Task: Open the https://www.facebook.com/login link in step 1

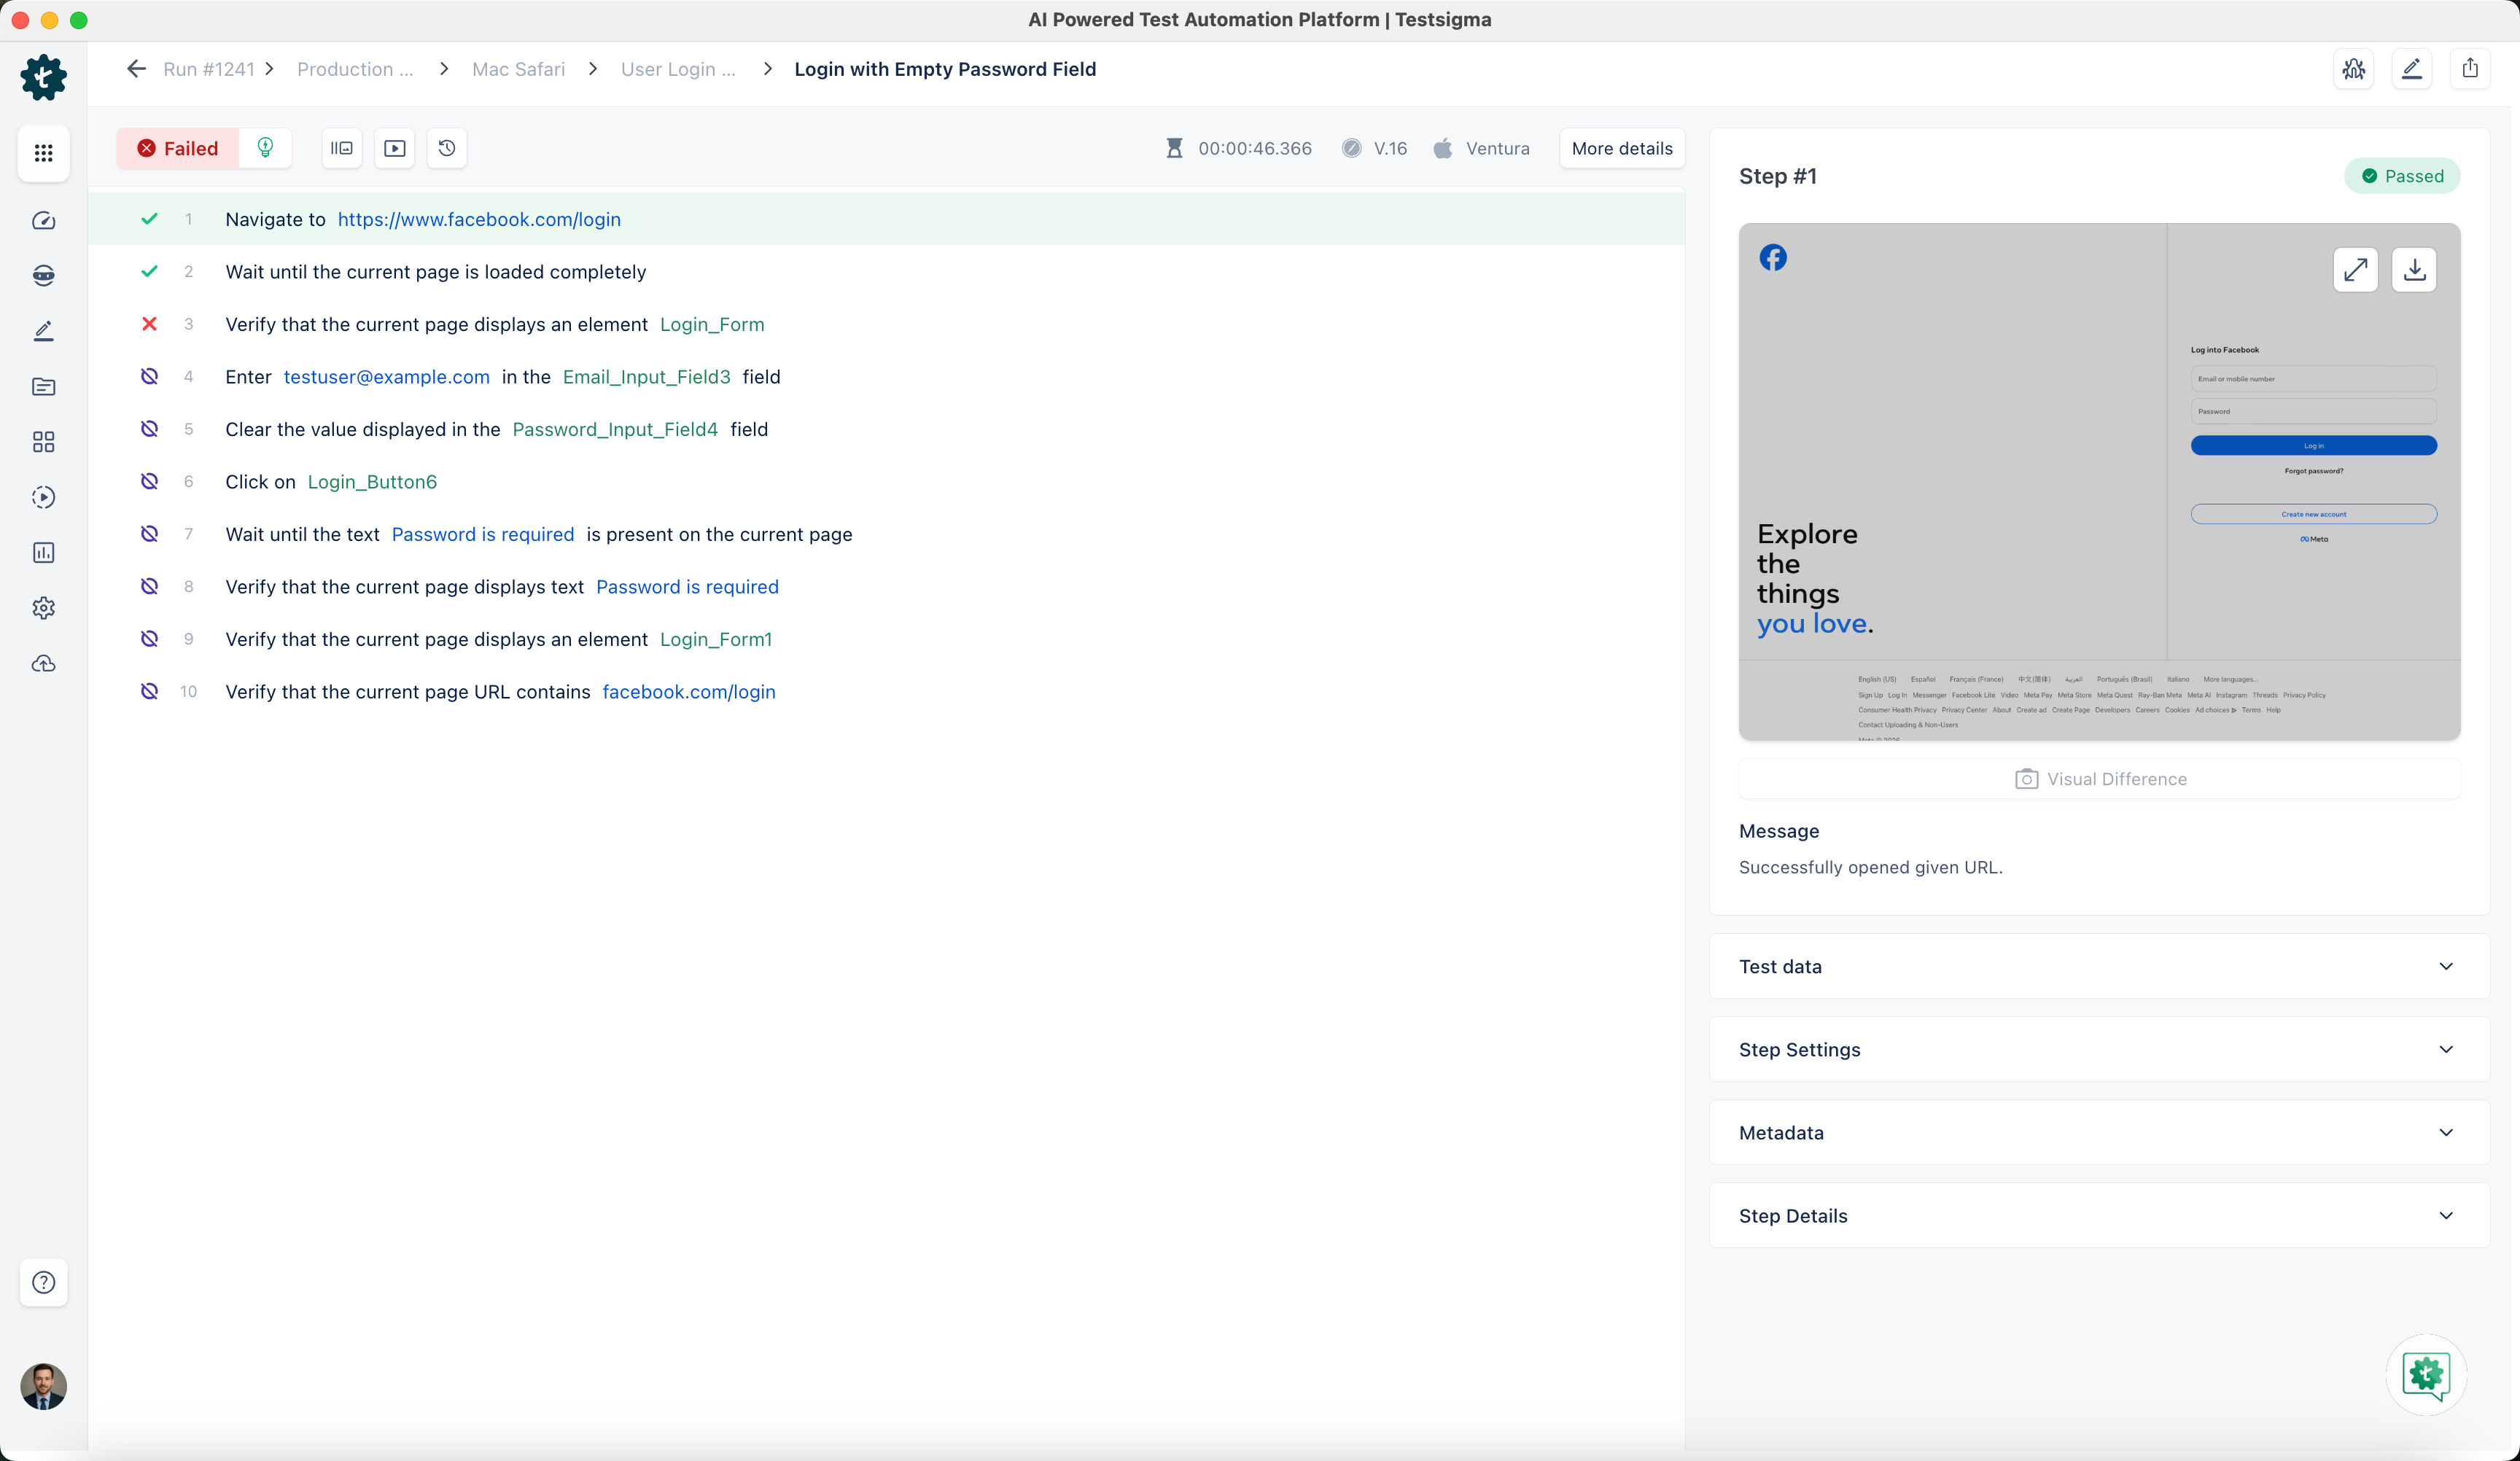Action: [479, 219]
